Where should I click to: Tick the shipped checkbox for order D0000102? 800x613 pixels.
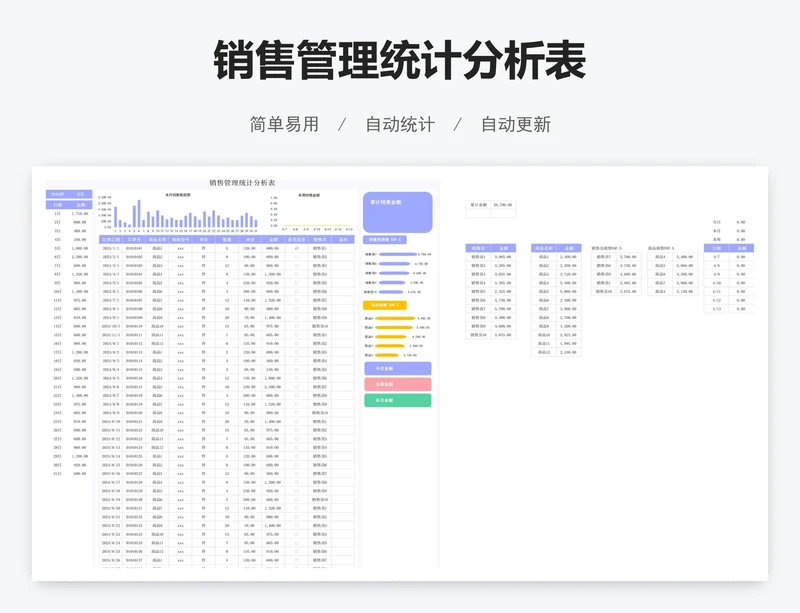(x=296, y=257)
